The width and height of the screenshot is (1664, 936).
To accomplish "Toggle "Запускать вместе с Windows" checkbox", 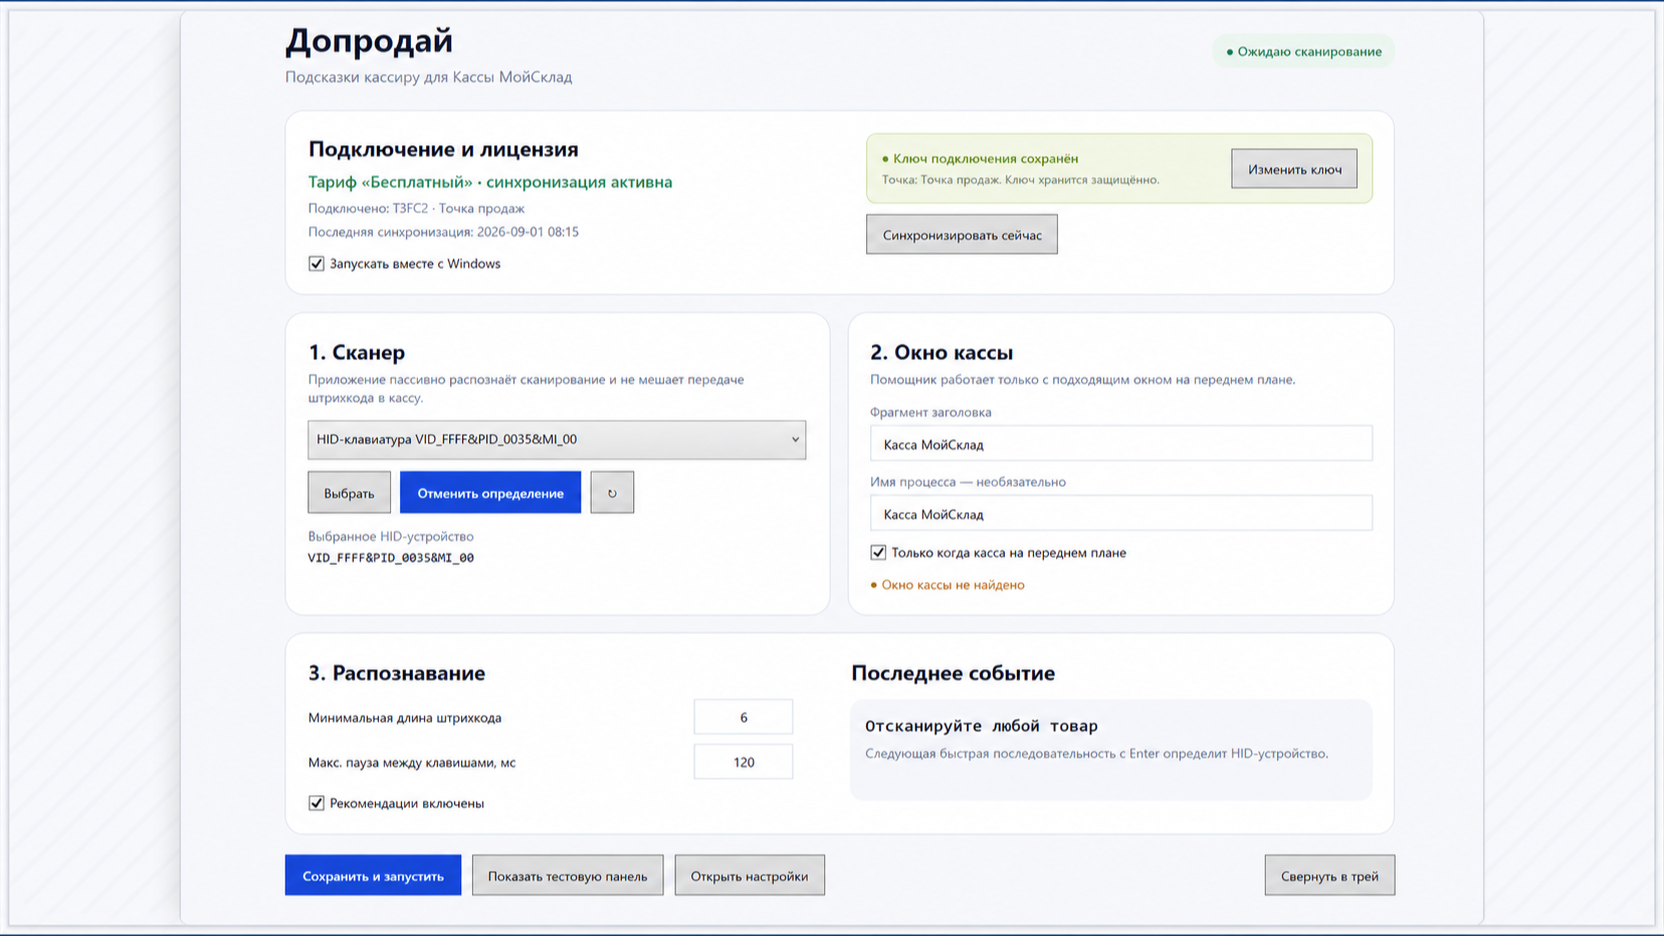I will [x=316, y=264].
